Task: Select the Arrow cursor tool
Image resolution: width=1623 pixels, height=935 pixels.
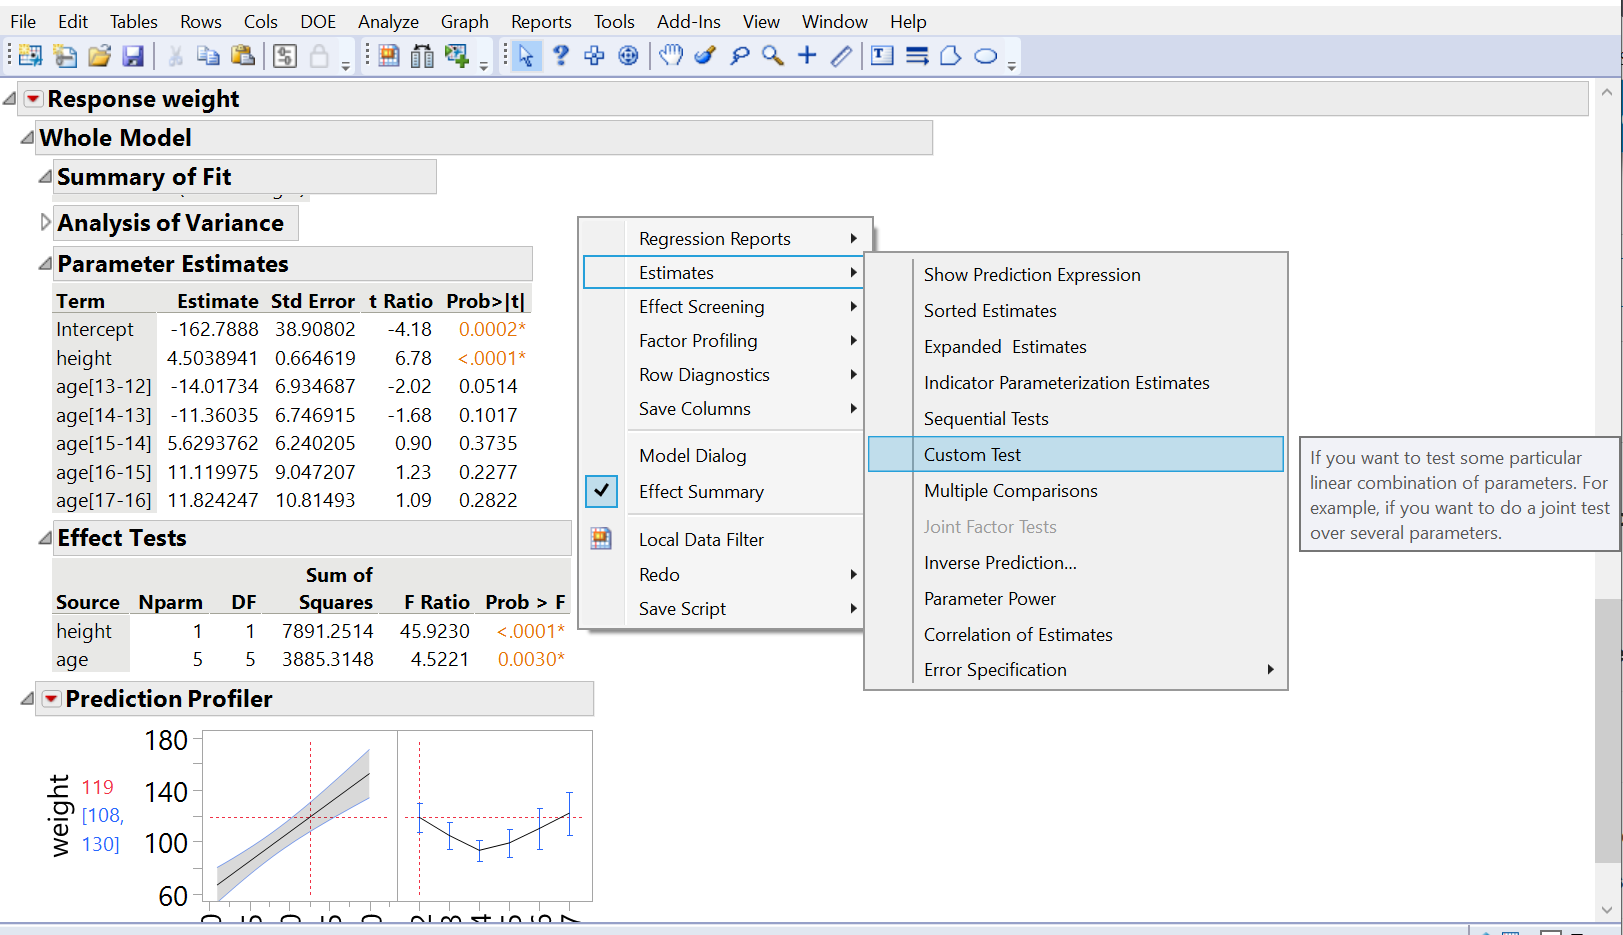Action: [524, 55]
